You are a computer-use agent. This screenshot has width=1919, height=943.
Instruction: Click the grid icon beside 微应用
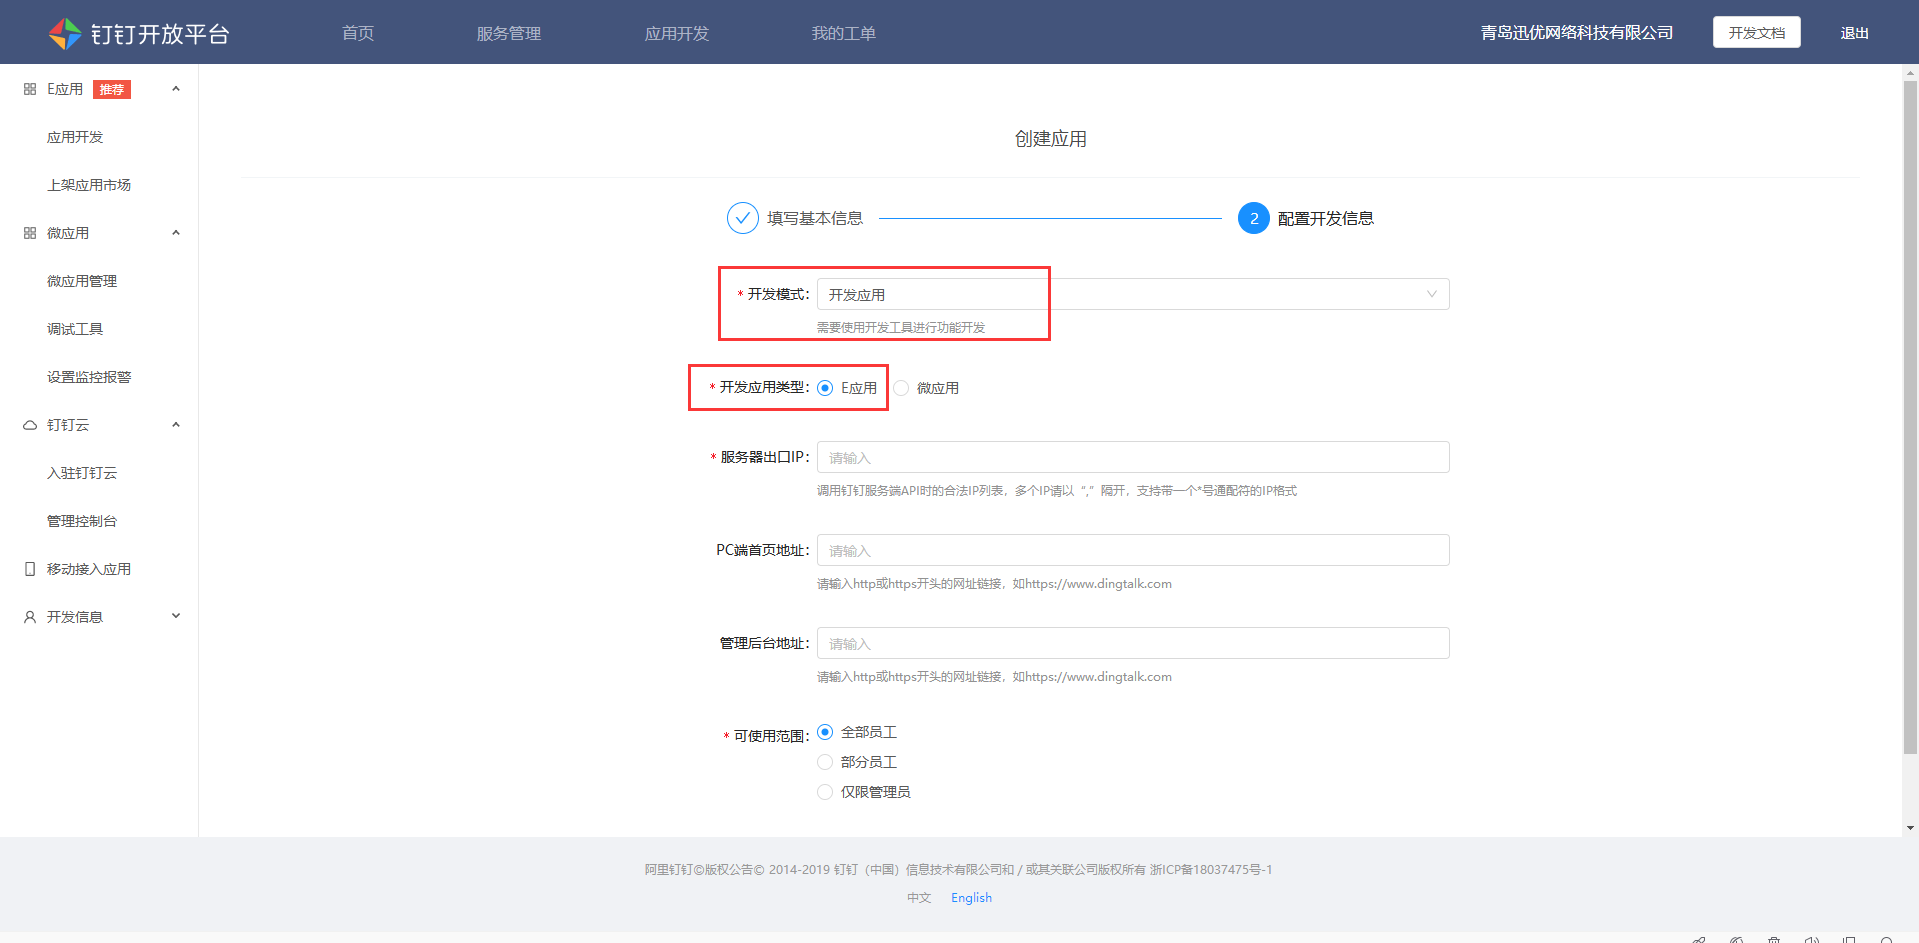pos(28,232)
